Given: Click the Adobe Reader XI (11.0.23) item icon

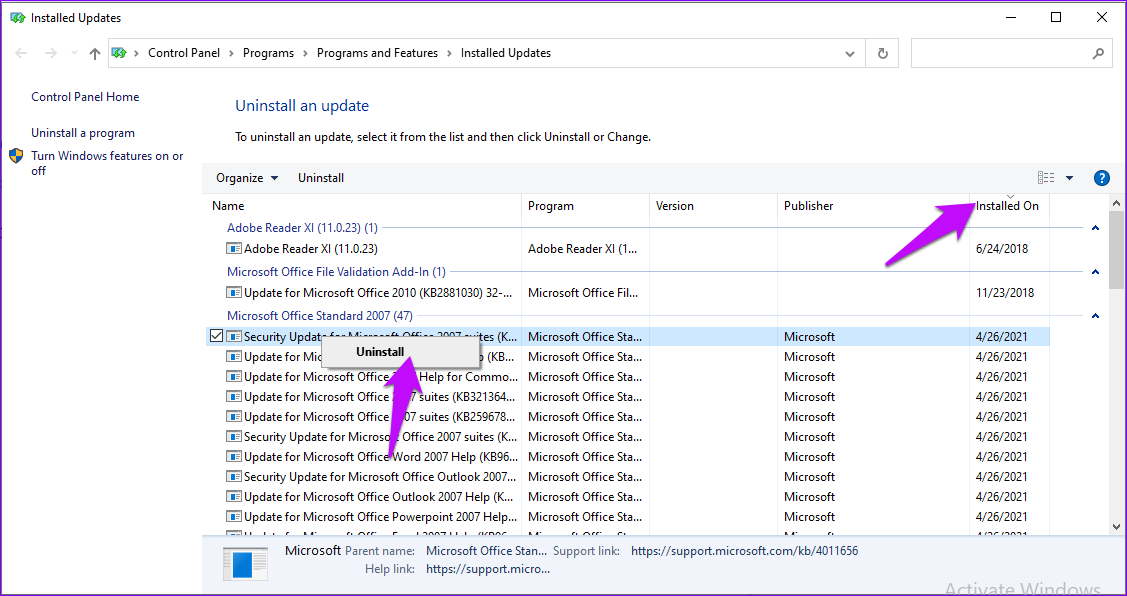Looking at the screenshot, I should 234,249.
